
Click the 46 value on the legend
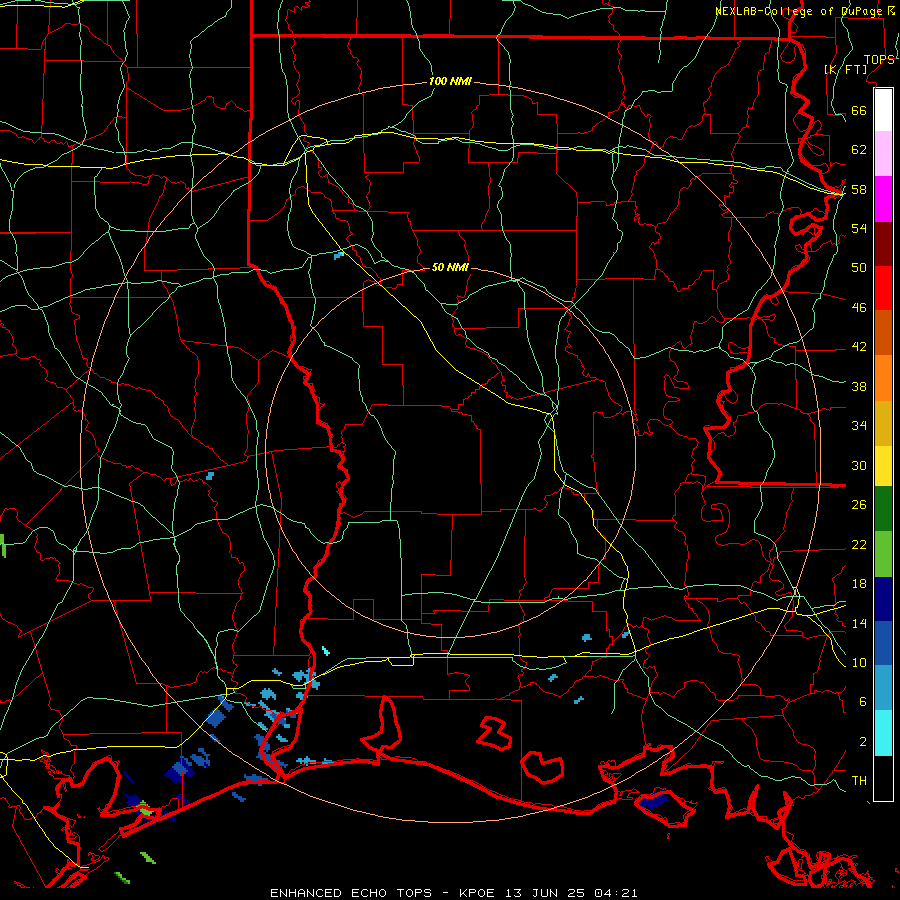[x=859, y=308]
